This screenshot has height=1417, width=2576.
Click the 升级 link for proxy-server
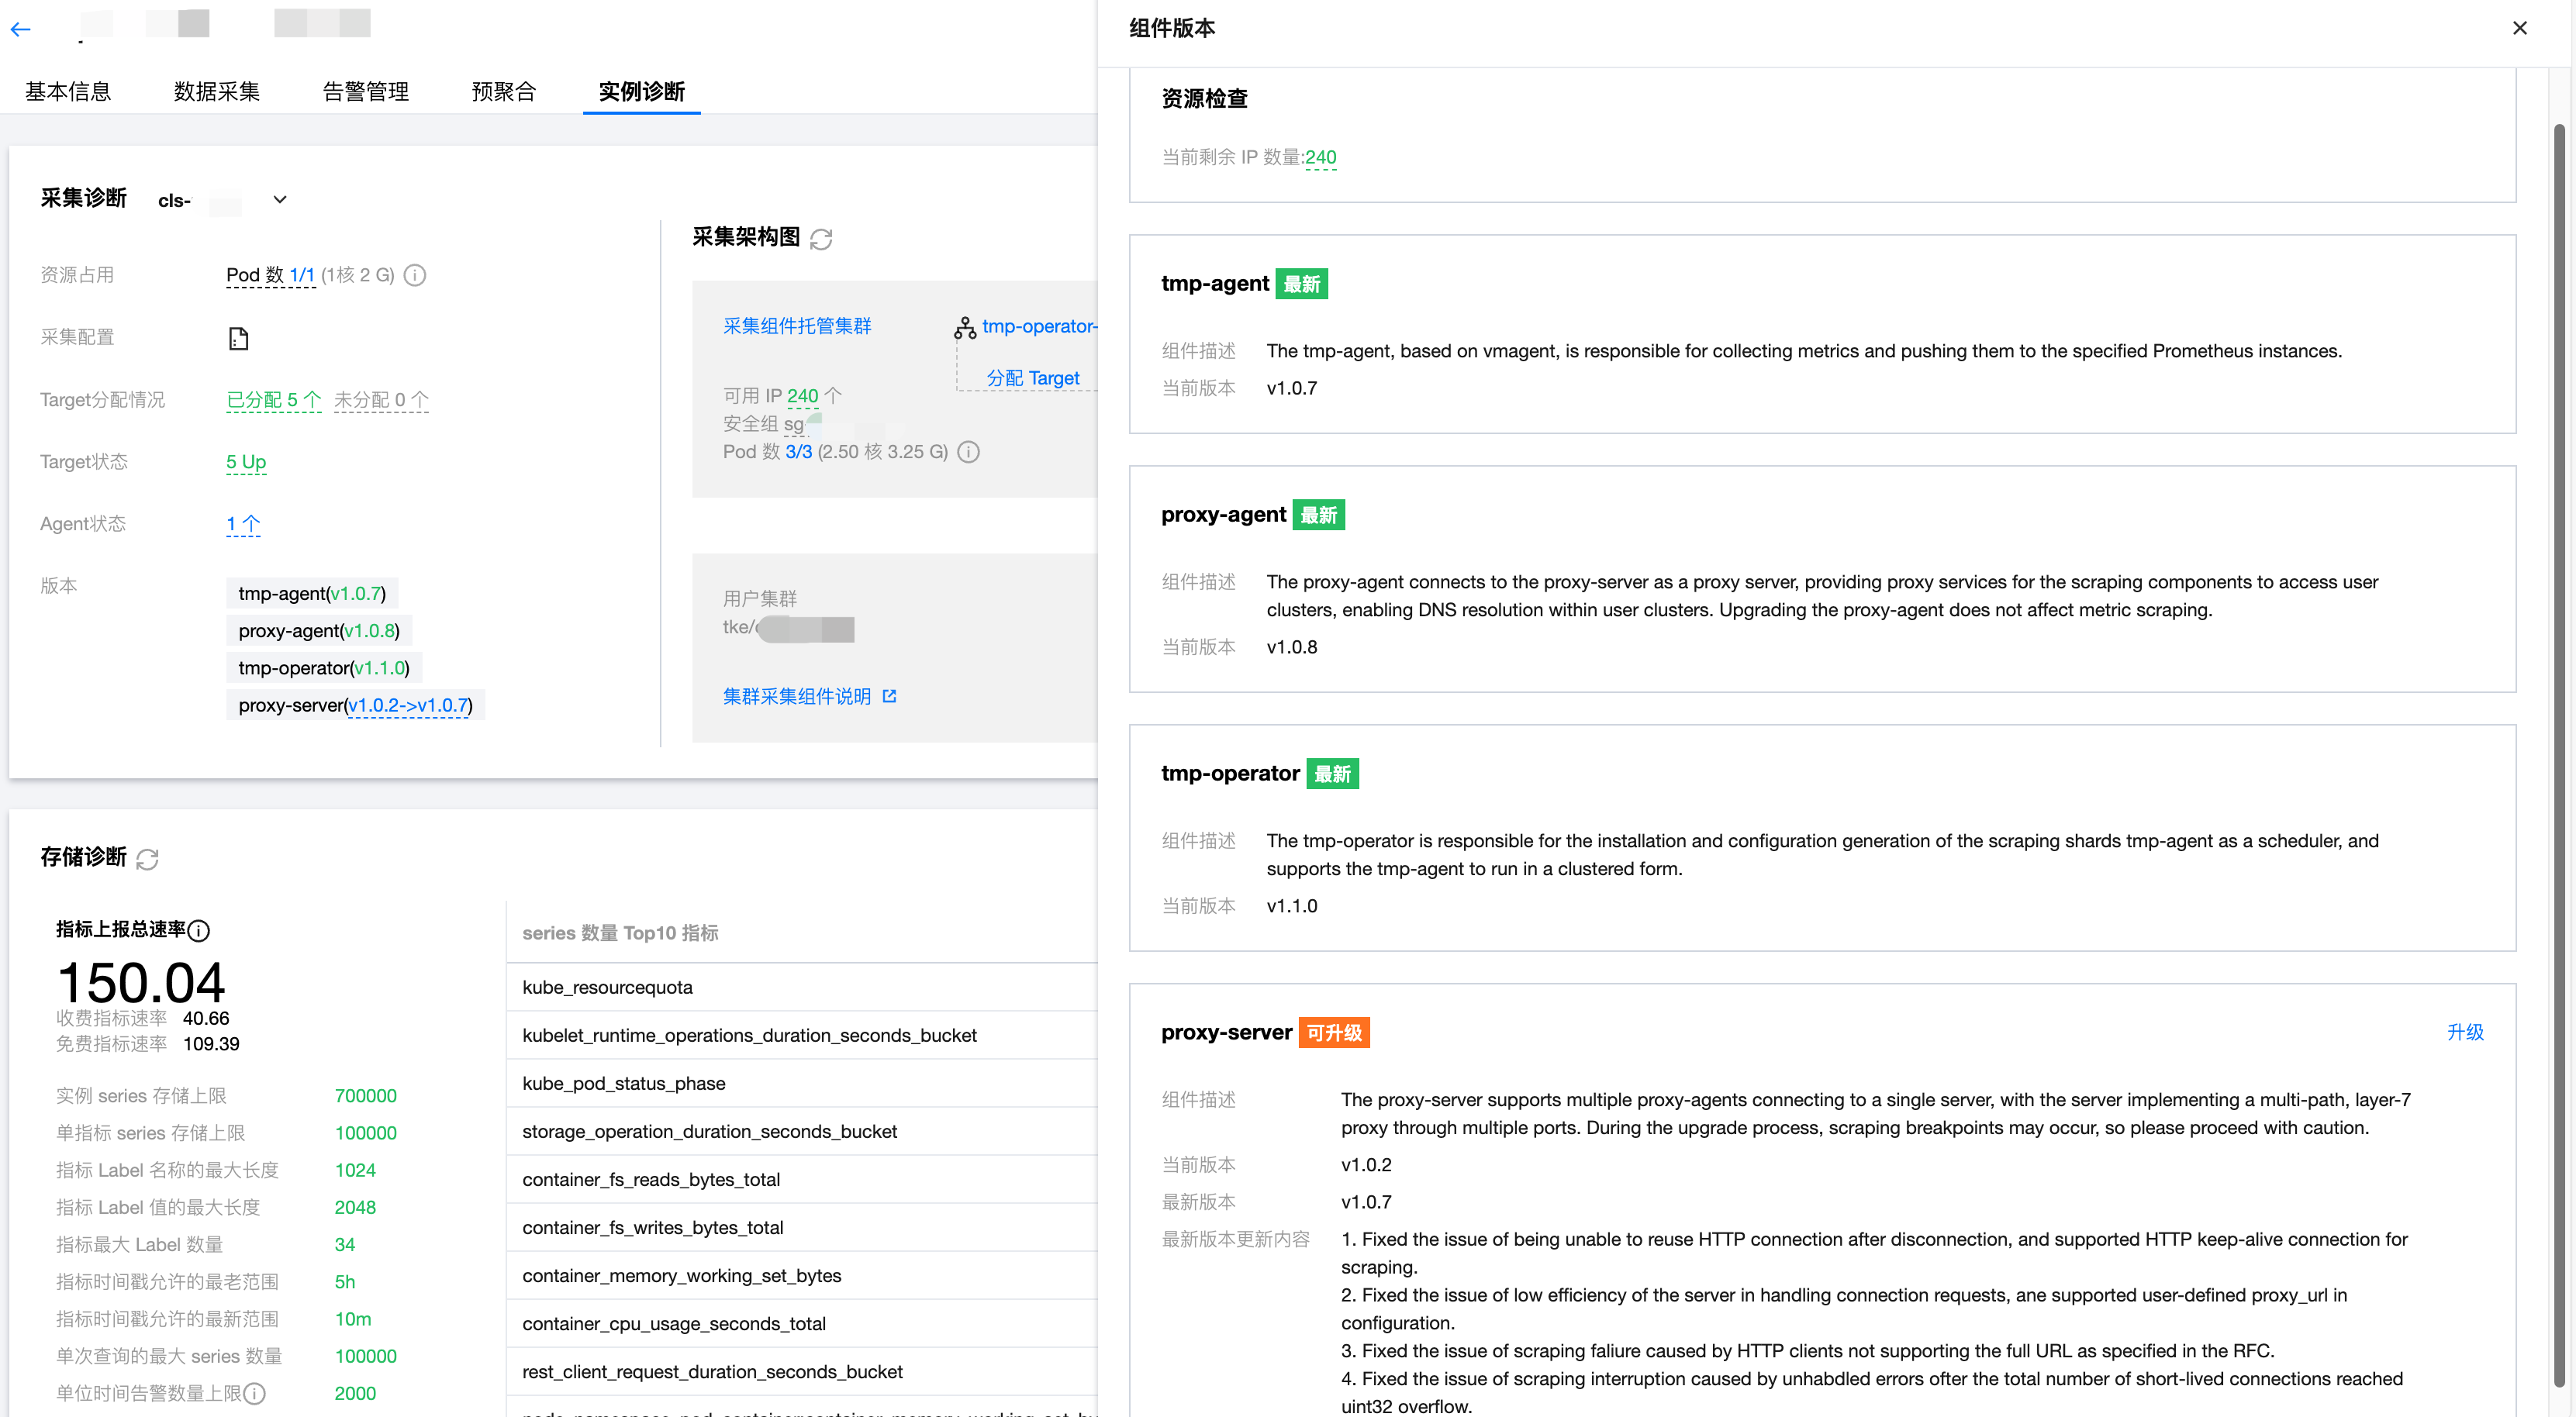[2464, 1032]
